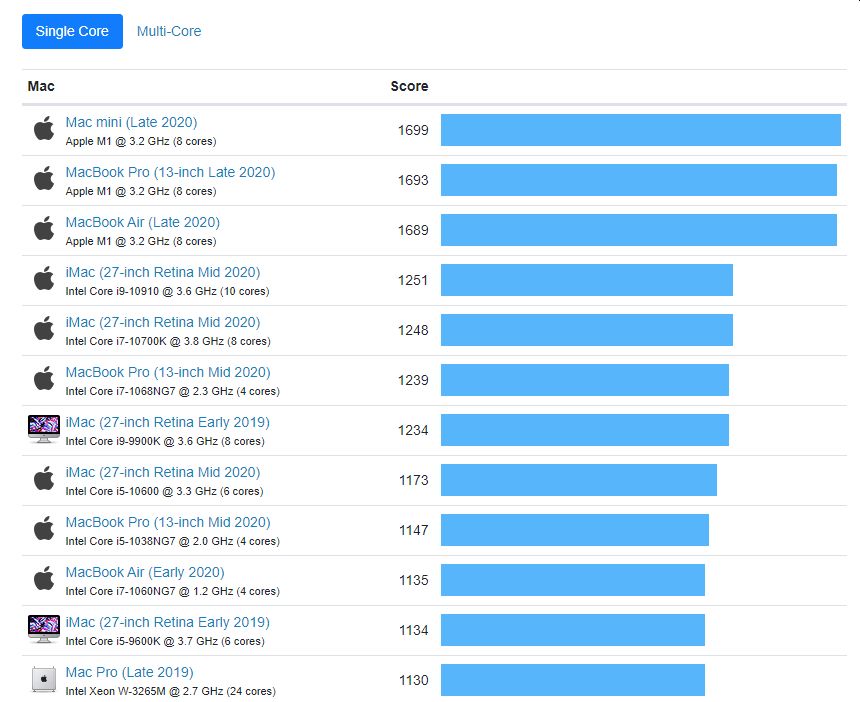This screenshot has width=860, height=702.
Task: Click the text 'Intel Core i5-1038NG7 @ 2.0 GHz (4 cores)'
Action: point(173,541)
